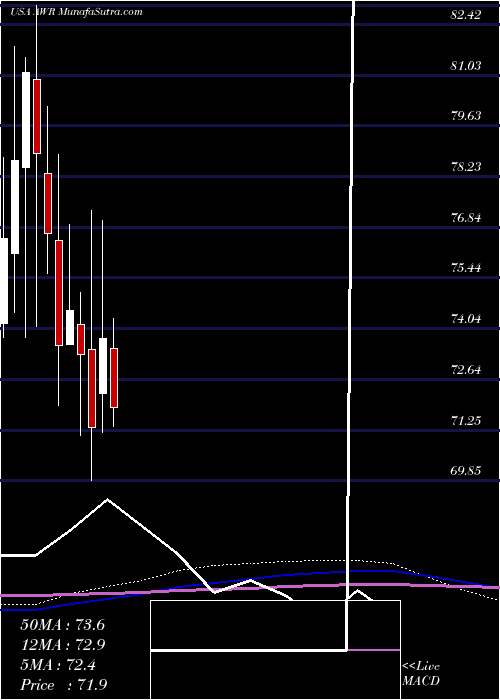This screenshot has width=500, height=700.
Task: Click the 75.44 price axis label
Action: 466,268
